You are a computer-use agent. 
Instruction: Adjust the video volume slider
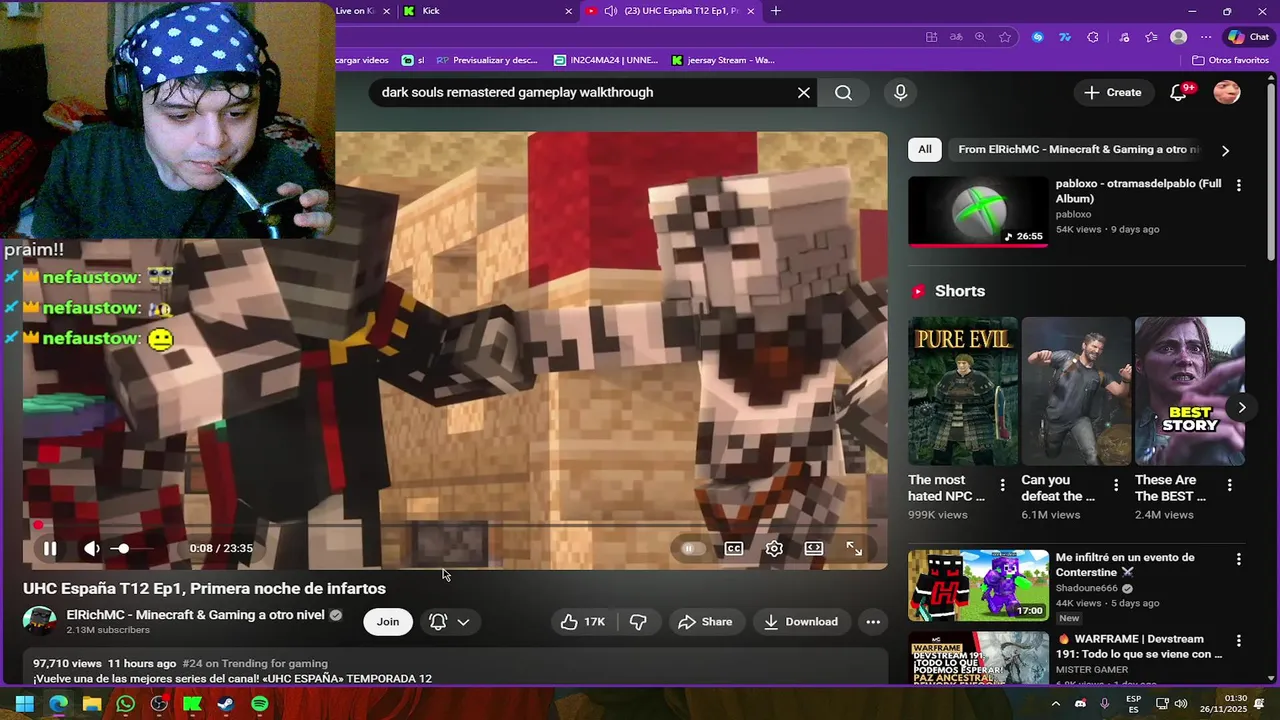[x=132, y=548]
